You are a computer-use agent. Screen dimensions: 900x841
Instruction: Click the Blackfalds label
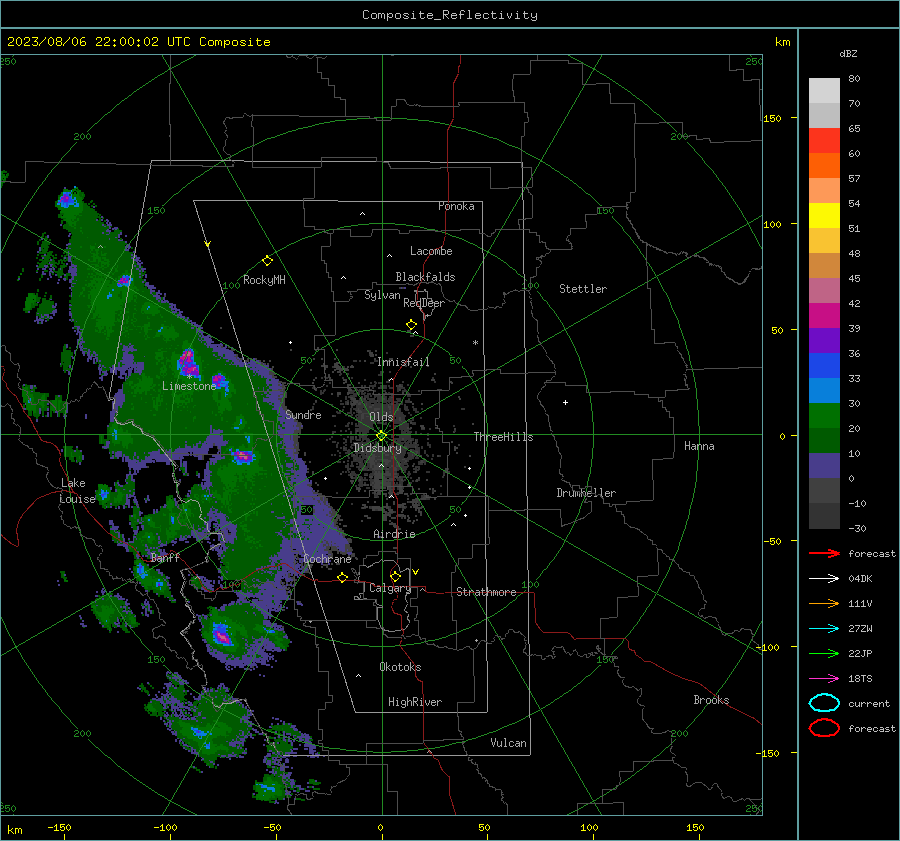425,277
